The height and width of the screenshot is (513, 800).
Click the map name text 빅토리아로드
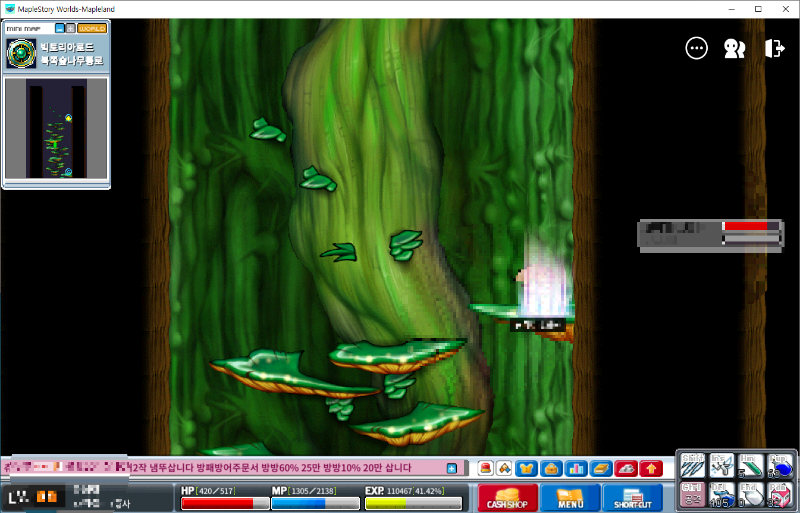(67, 47)
